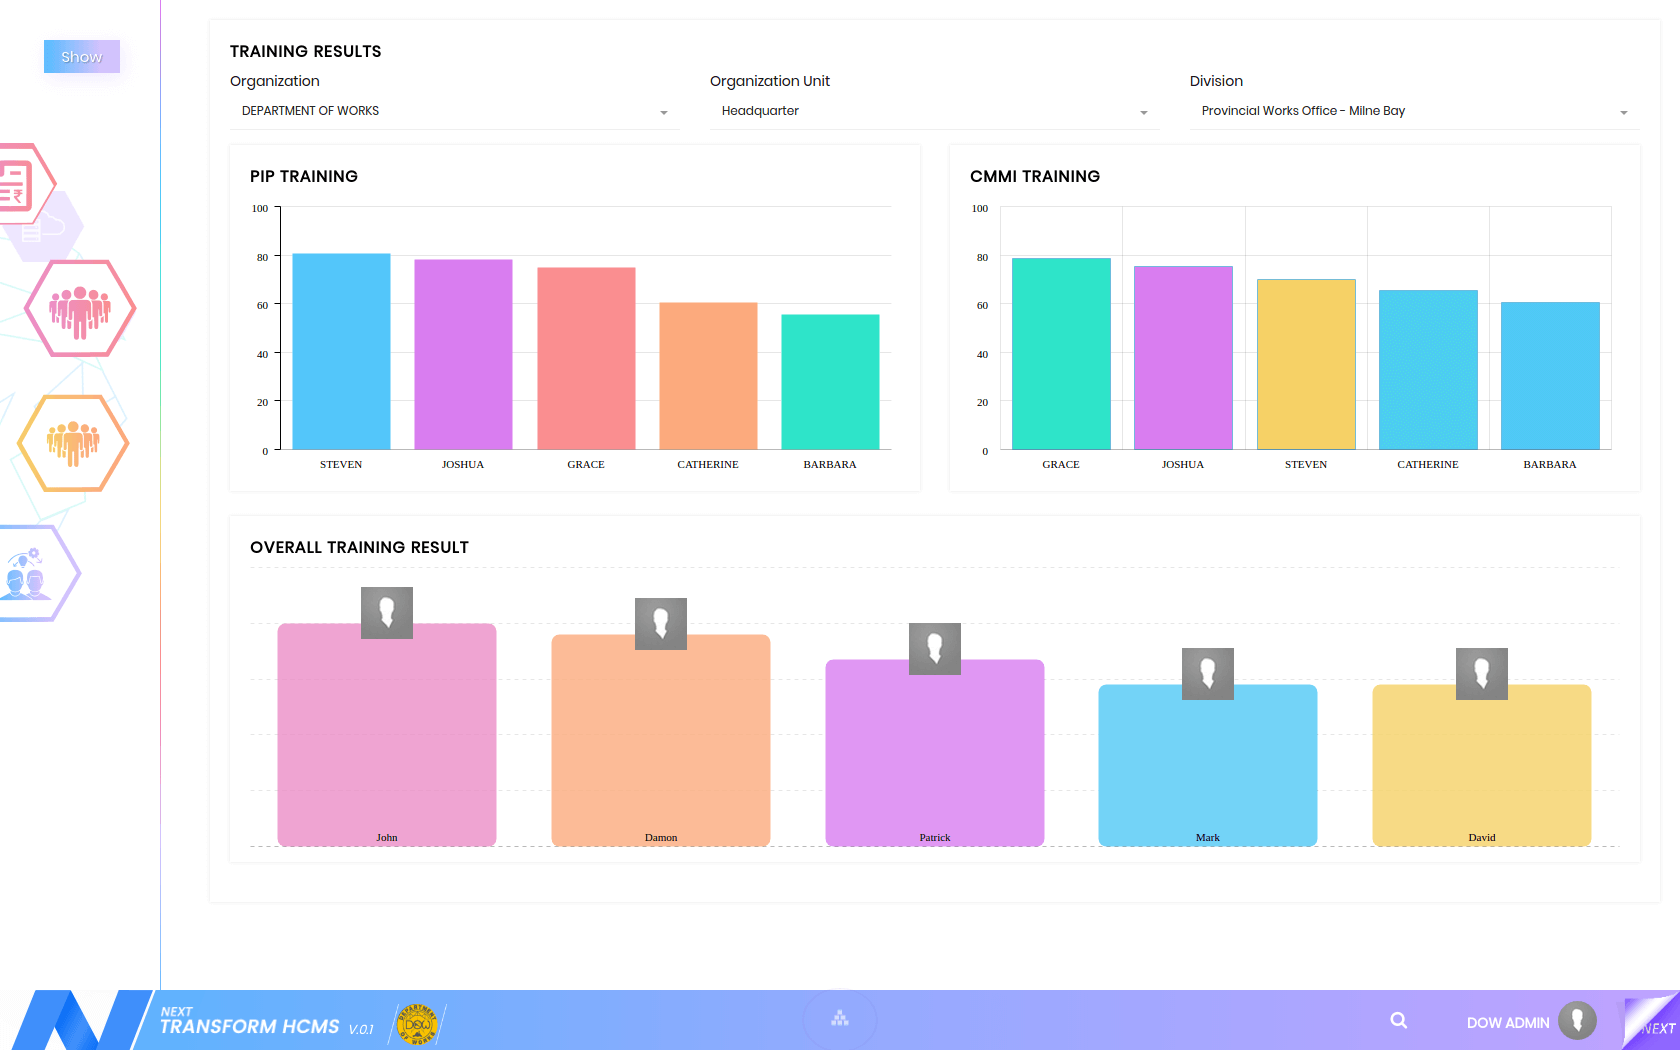Screen dimensions: 1680x1050
Task: Expand the Division dropdown arrow
Action: pyautogui.click(x=1623, y=112)
